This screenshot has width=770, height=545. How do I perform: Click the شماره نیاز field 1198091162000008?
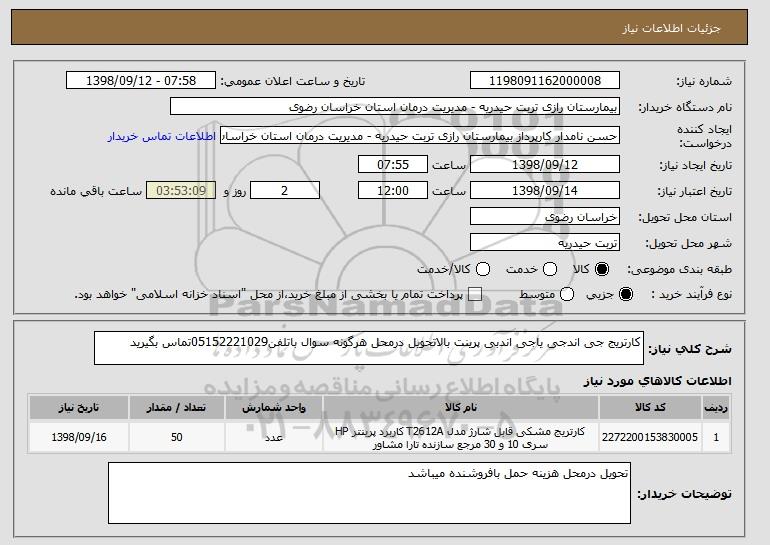click(x=545, y=81)
